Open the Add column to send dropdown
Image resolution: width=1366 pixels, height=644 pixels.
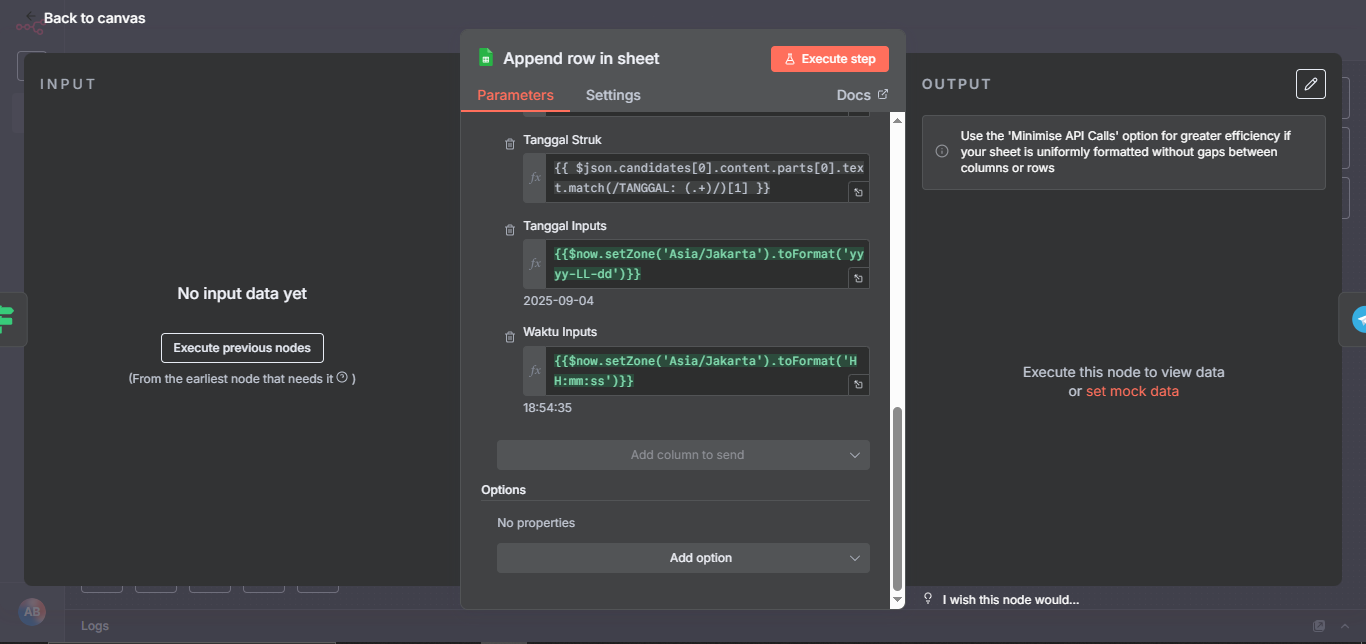tap(683, 455)
